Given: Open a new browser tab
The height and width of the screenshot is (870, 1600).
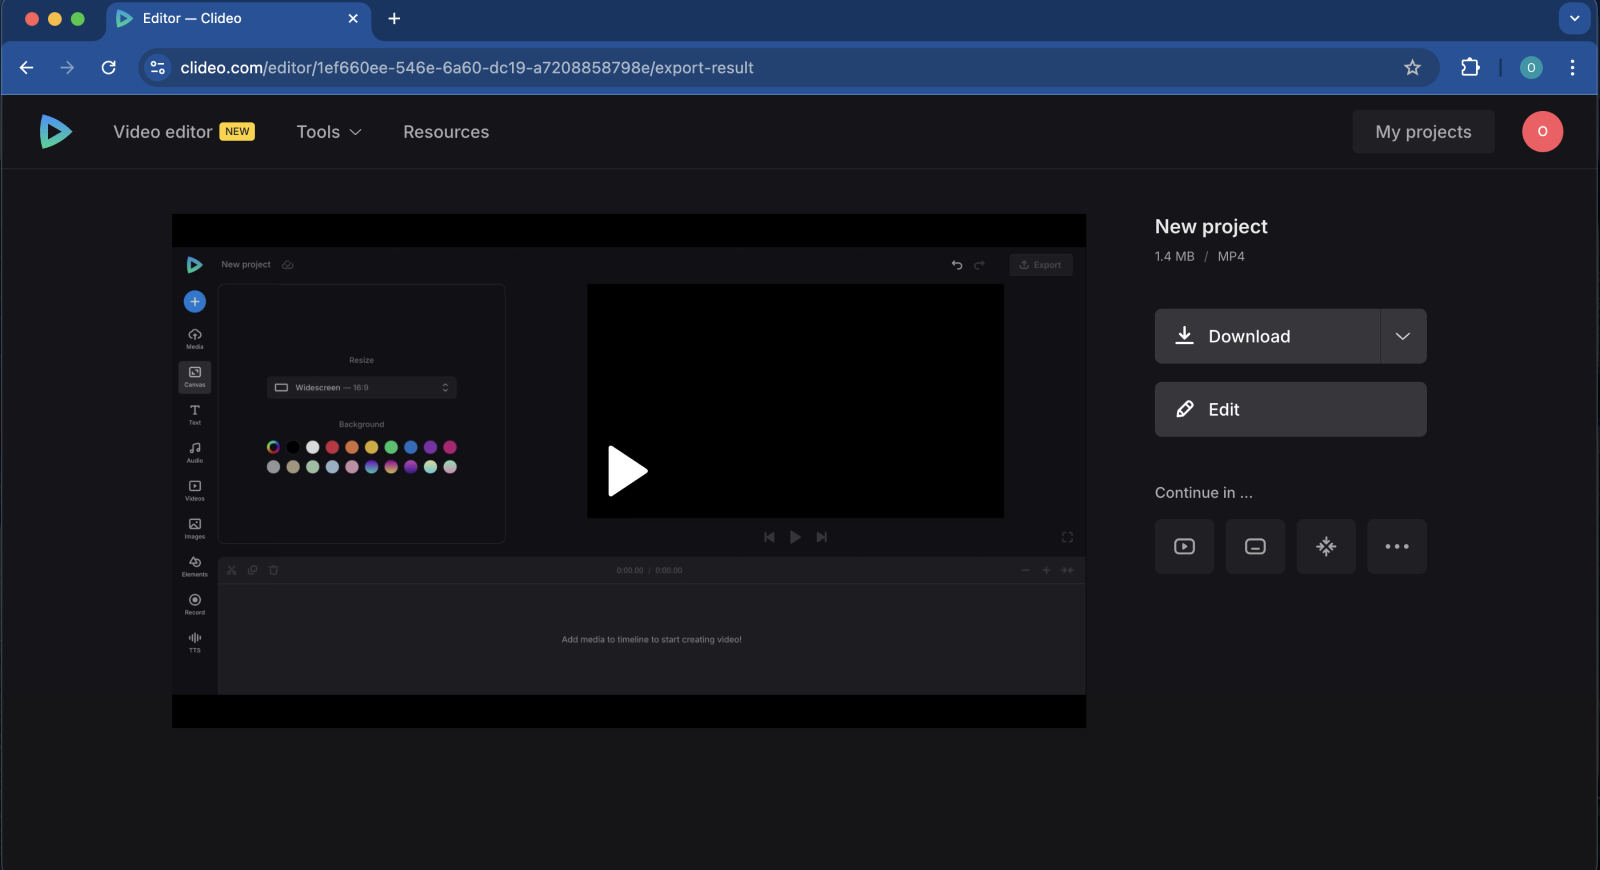Looking at the screenshot, I should [394, 19].
